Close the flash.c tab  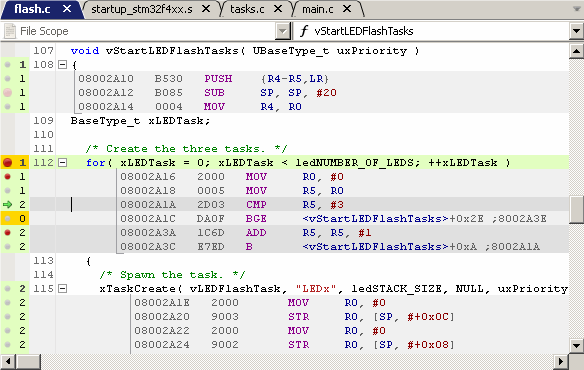(x=67, y=9)
